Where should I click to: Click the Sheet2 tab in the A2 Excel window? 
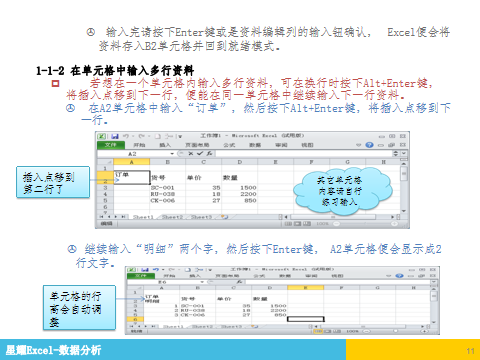(x=172, y=217)
